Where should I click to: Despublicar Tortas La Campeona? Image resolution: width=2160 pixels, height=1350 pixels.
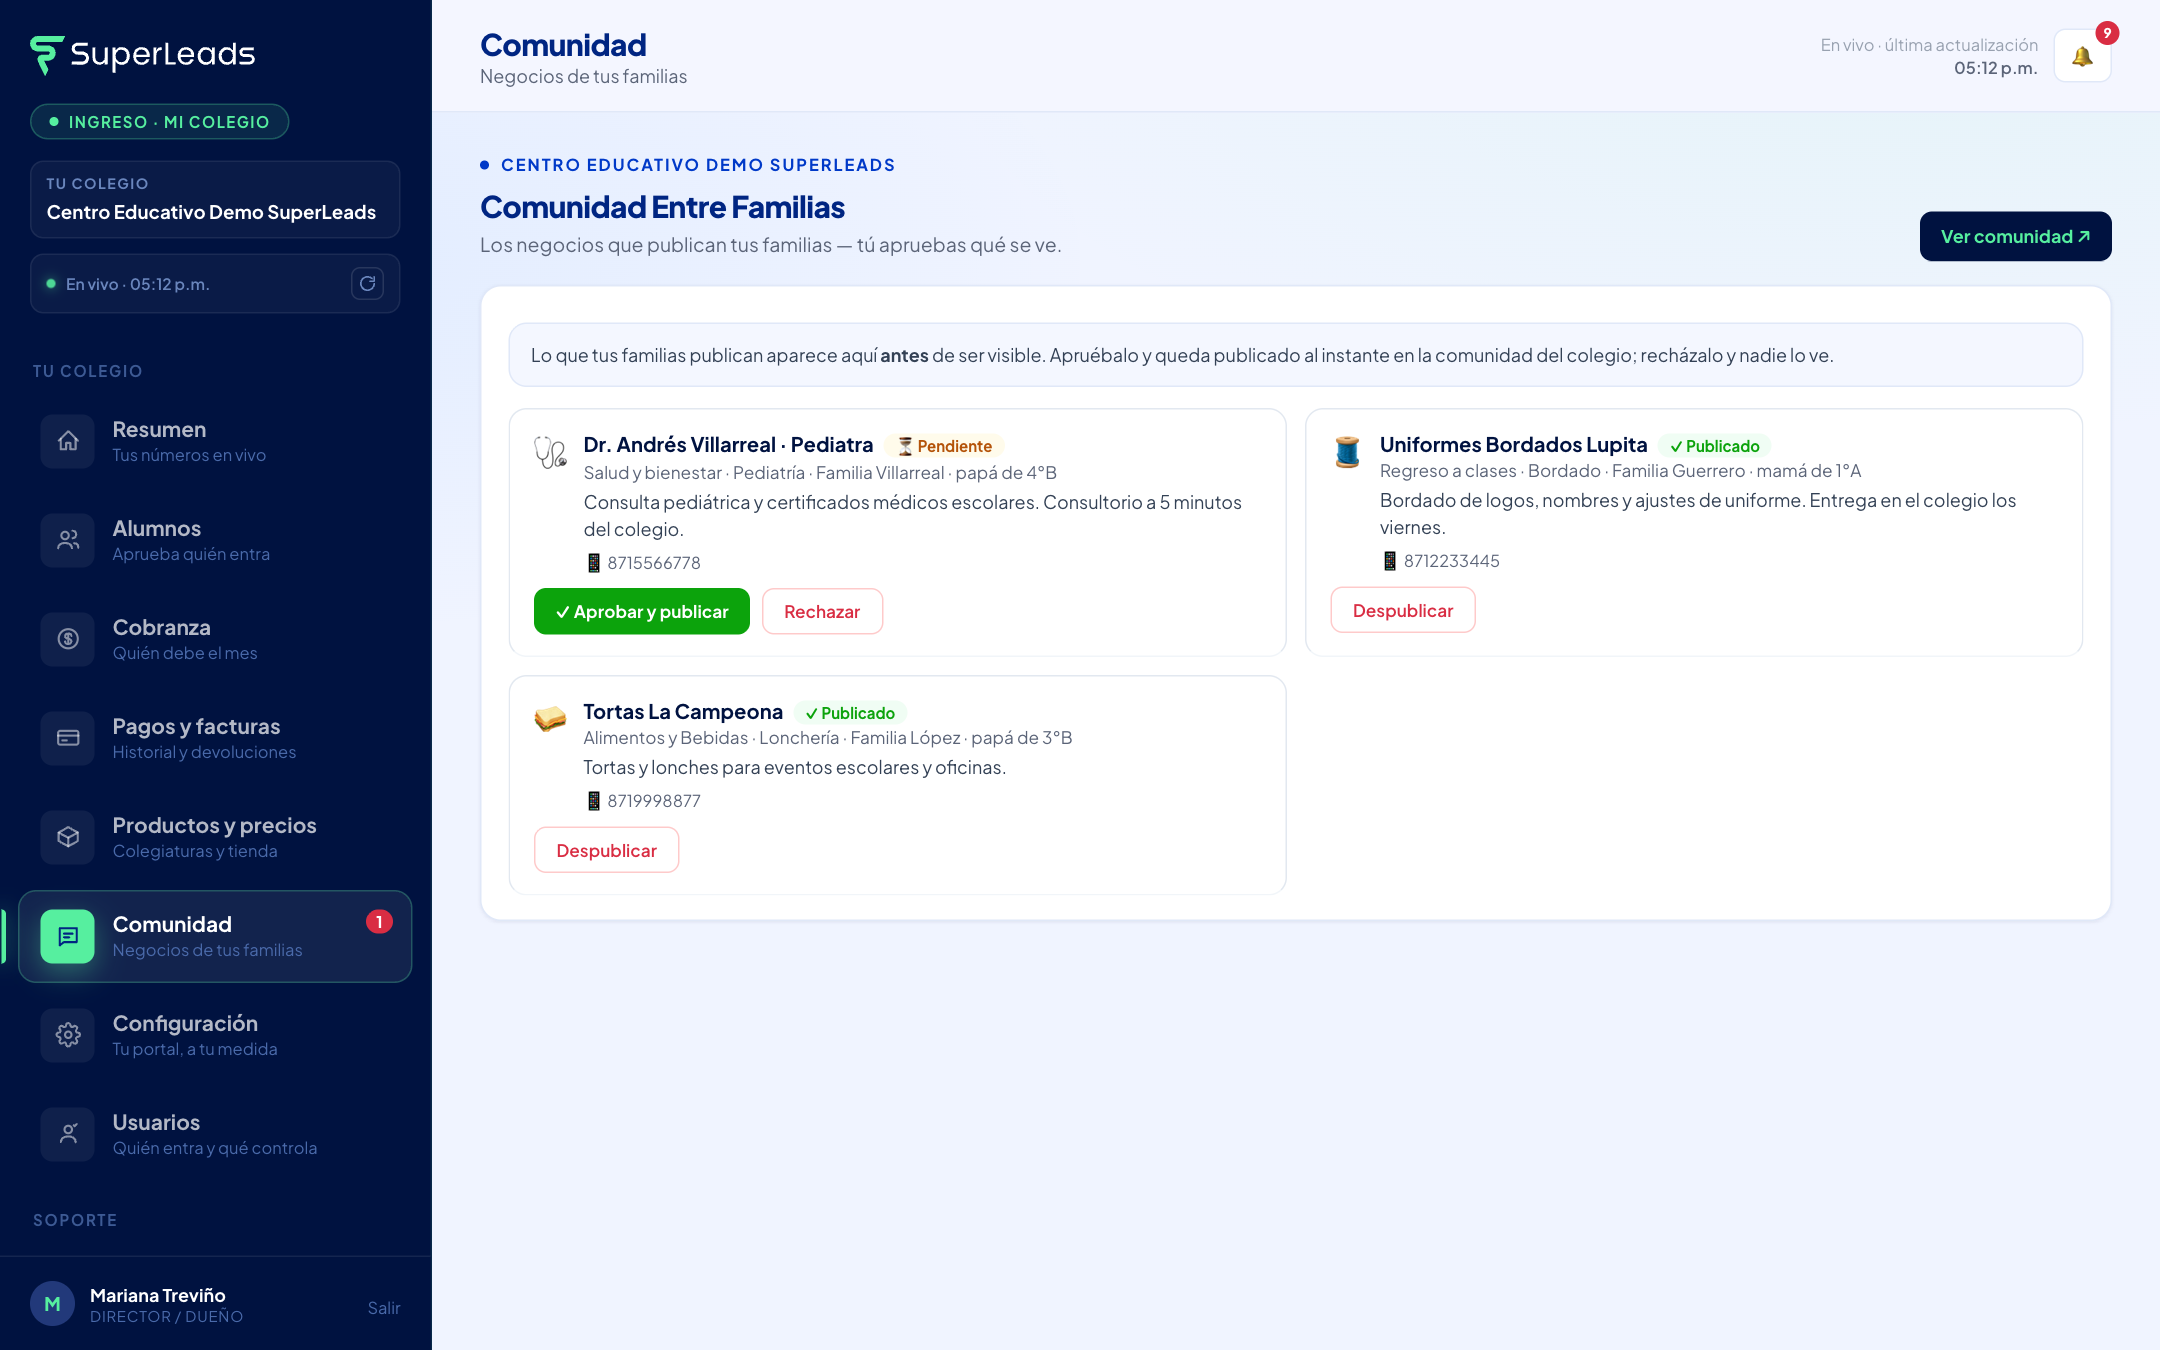(606, 850)
